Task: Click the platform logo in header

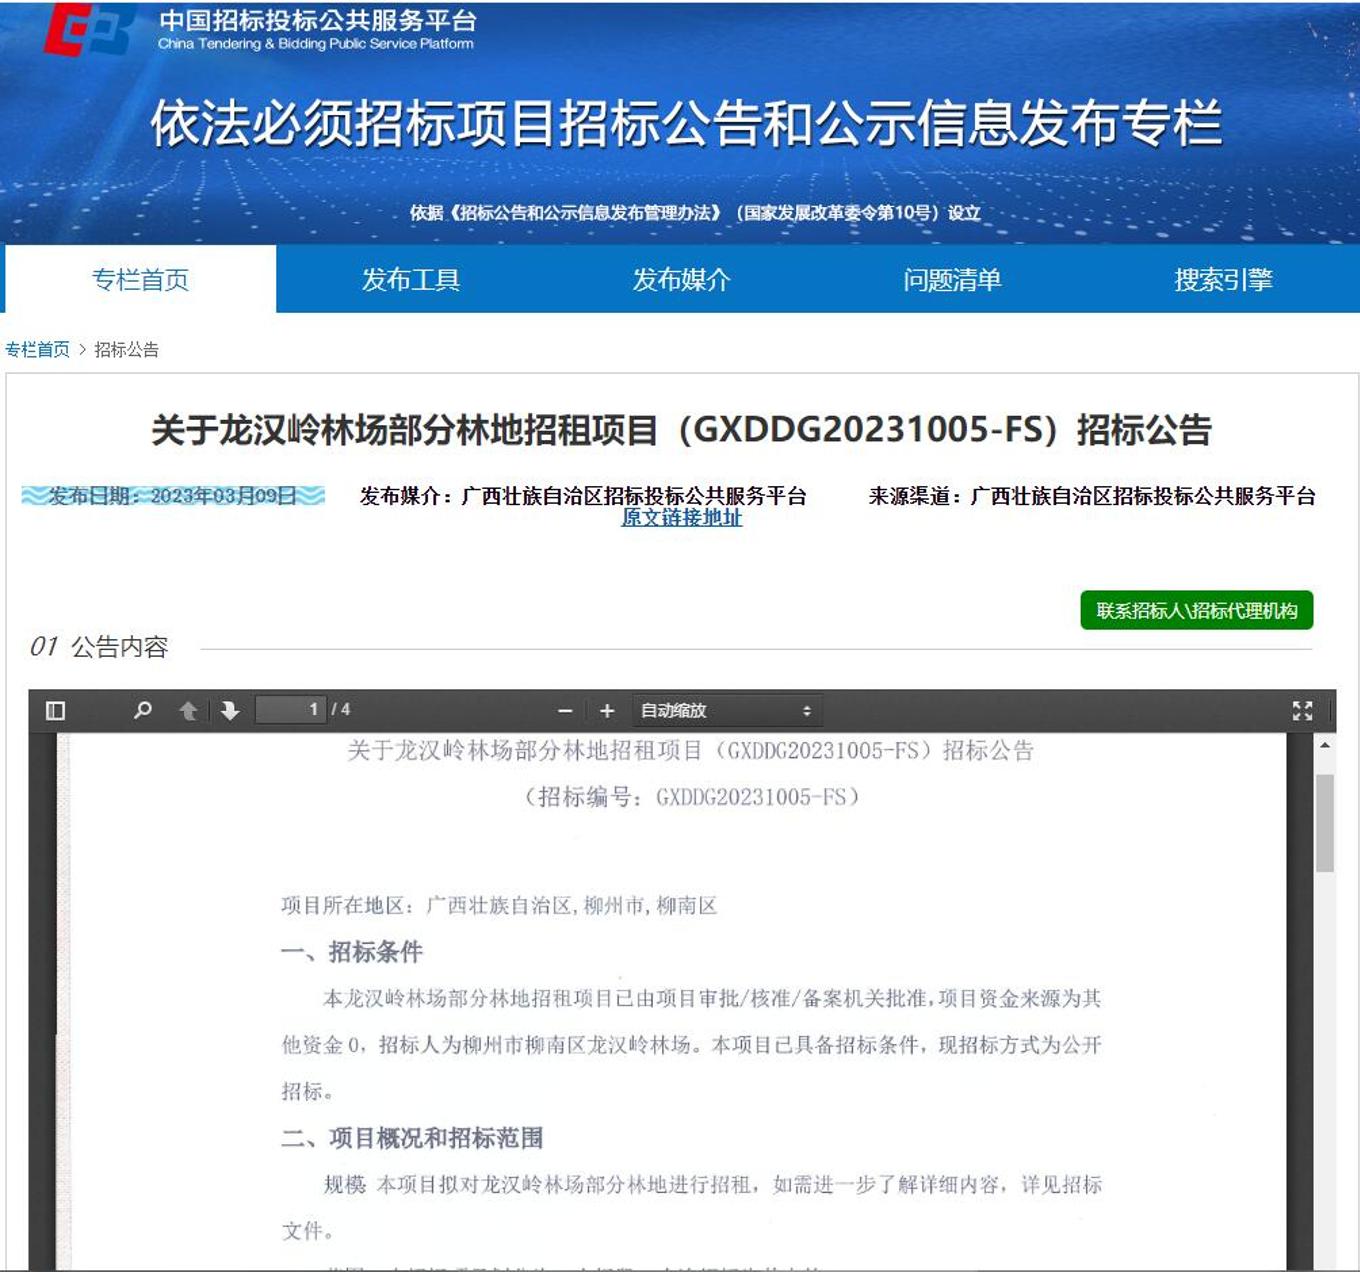Action: point(88,30)
